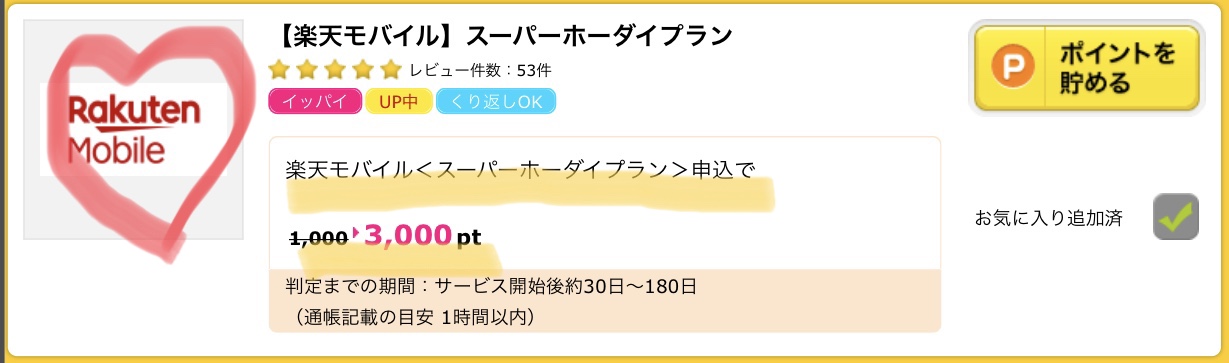Click the Rakuten Mobile logo thumbnail
Viewport: 1229px width, 363px height.
click(134, 131)
